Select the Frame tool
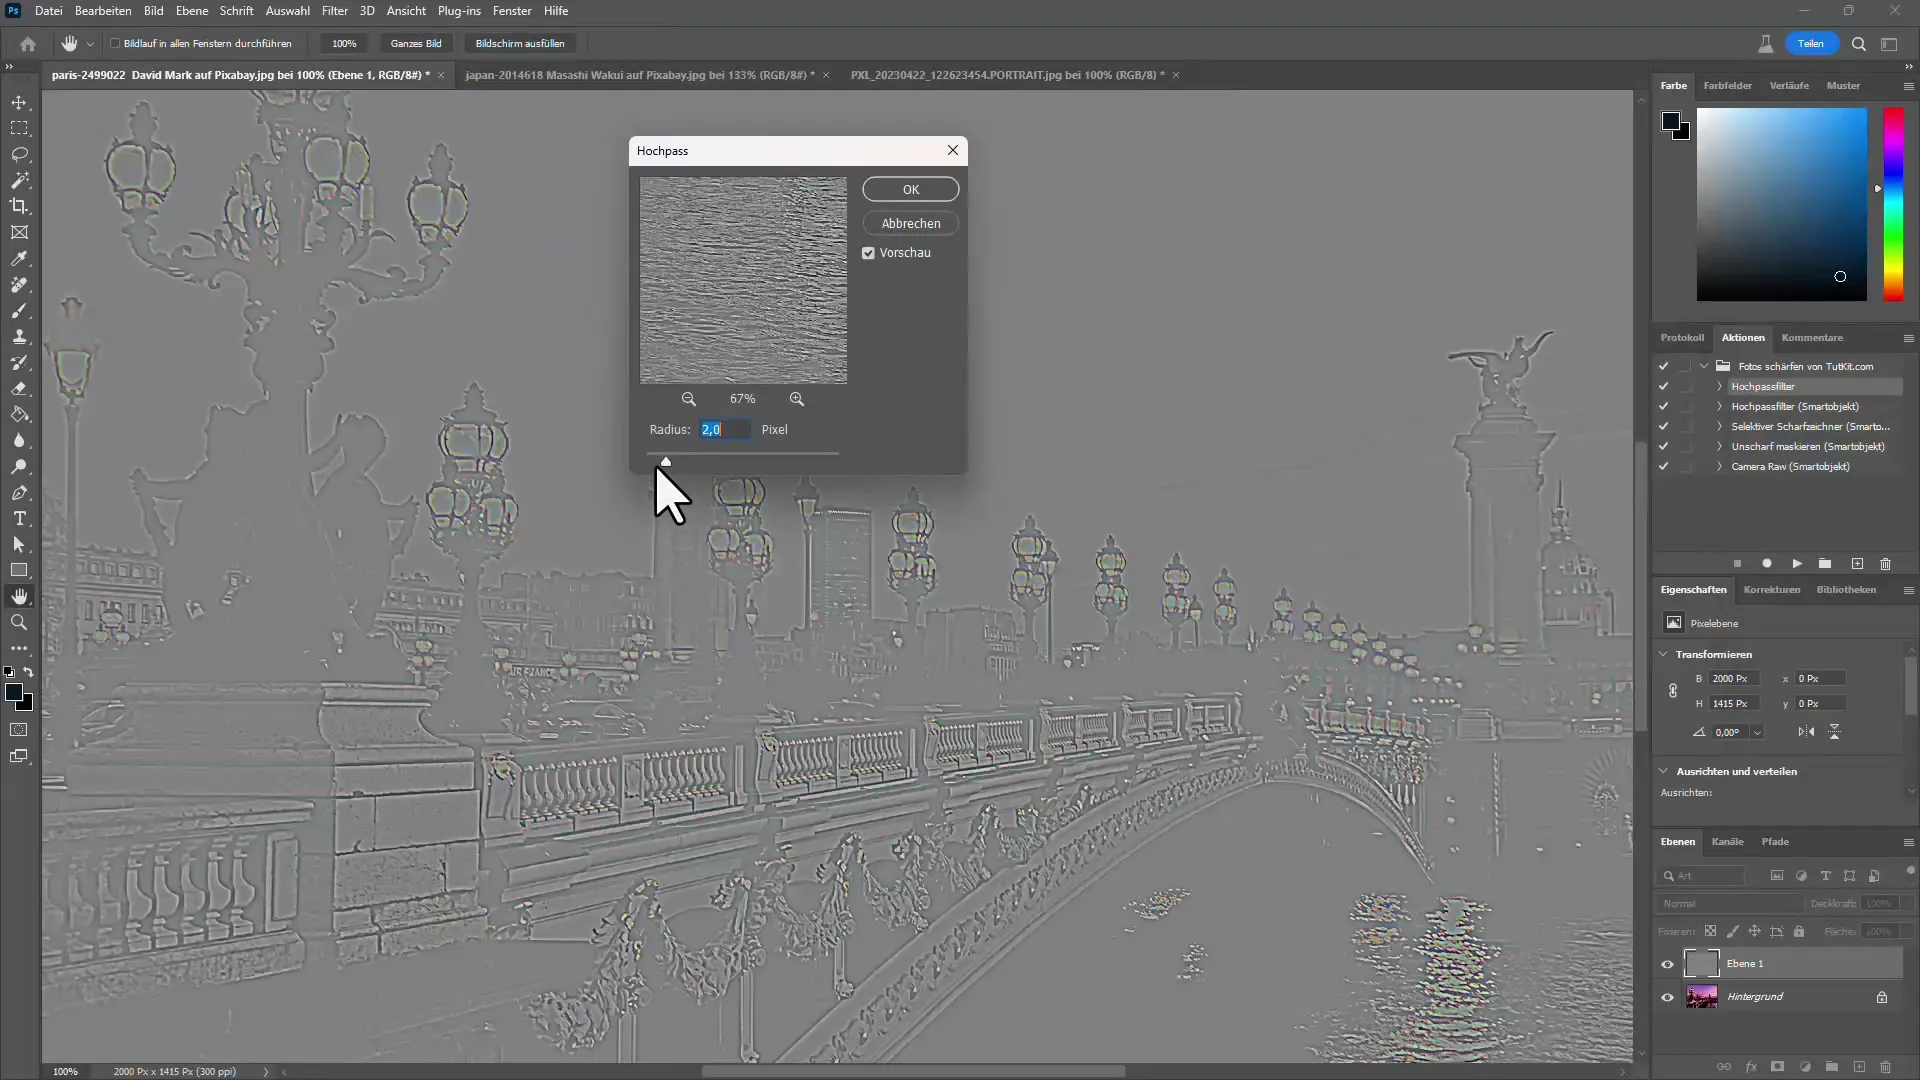Viewport: 1920px width, 1080px height. pyautogui.click(x=19, y=232)
